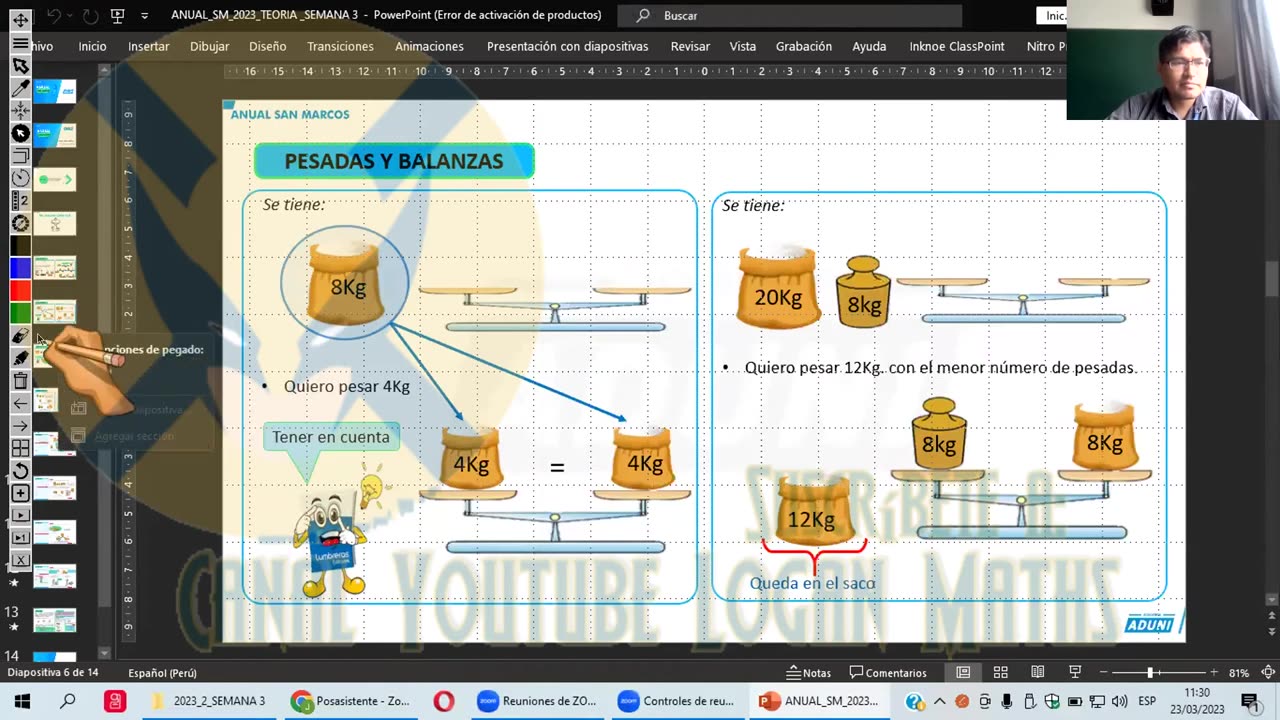
Task: Select the highlighter marker tool
Action: (x=20, y=357)
